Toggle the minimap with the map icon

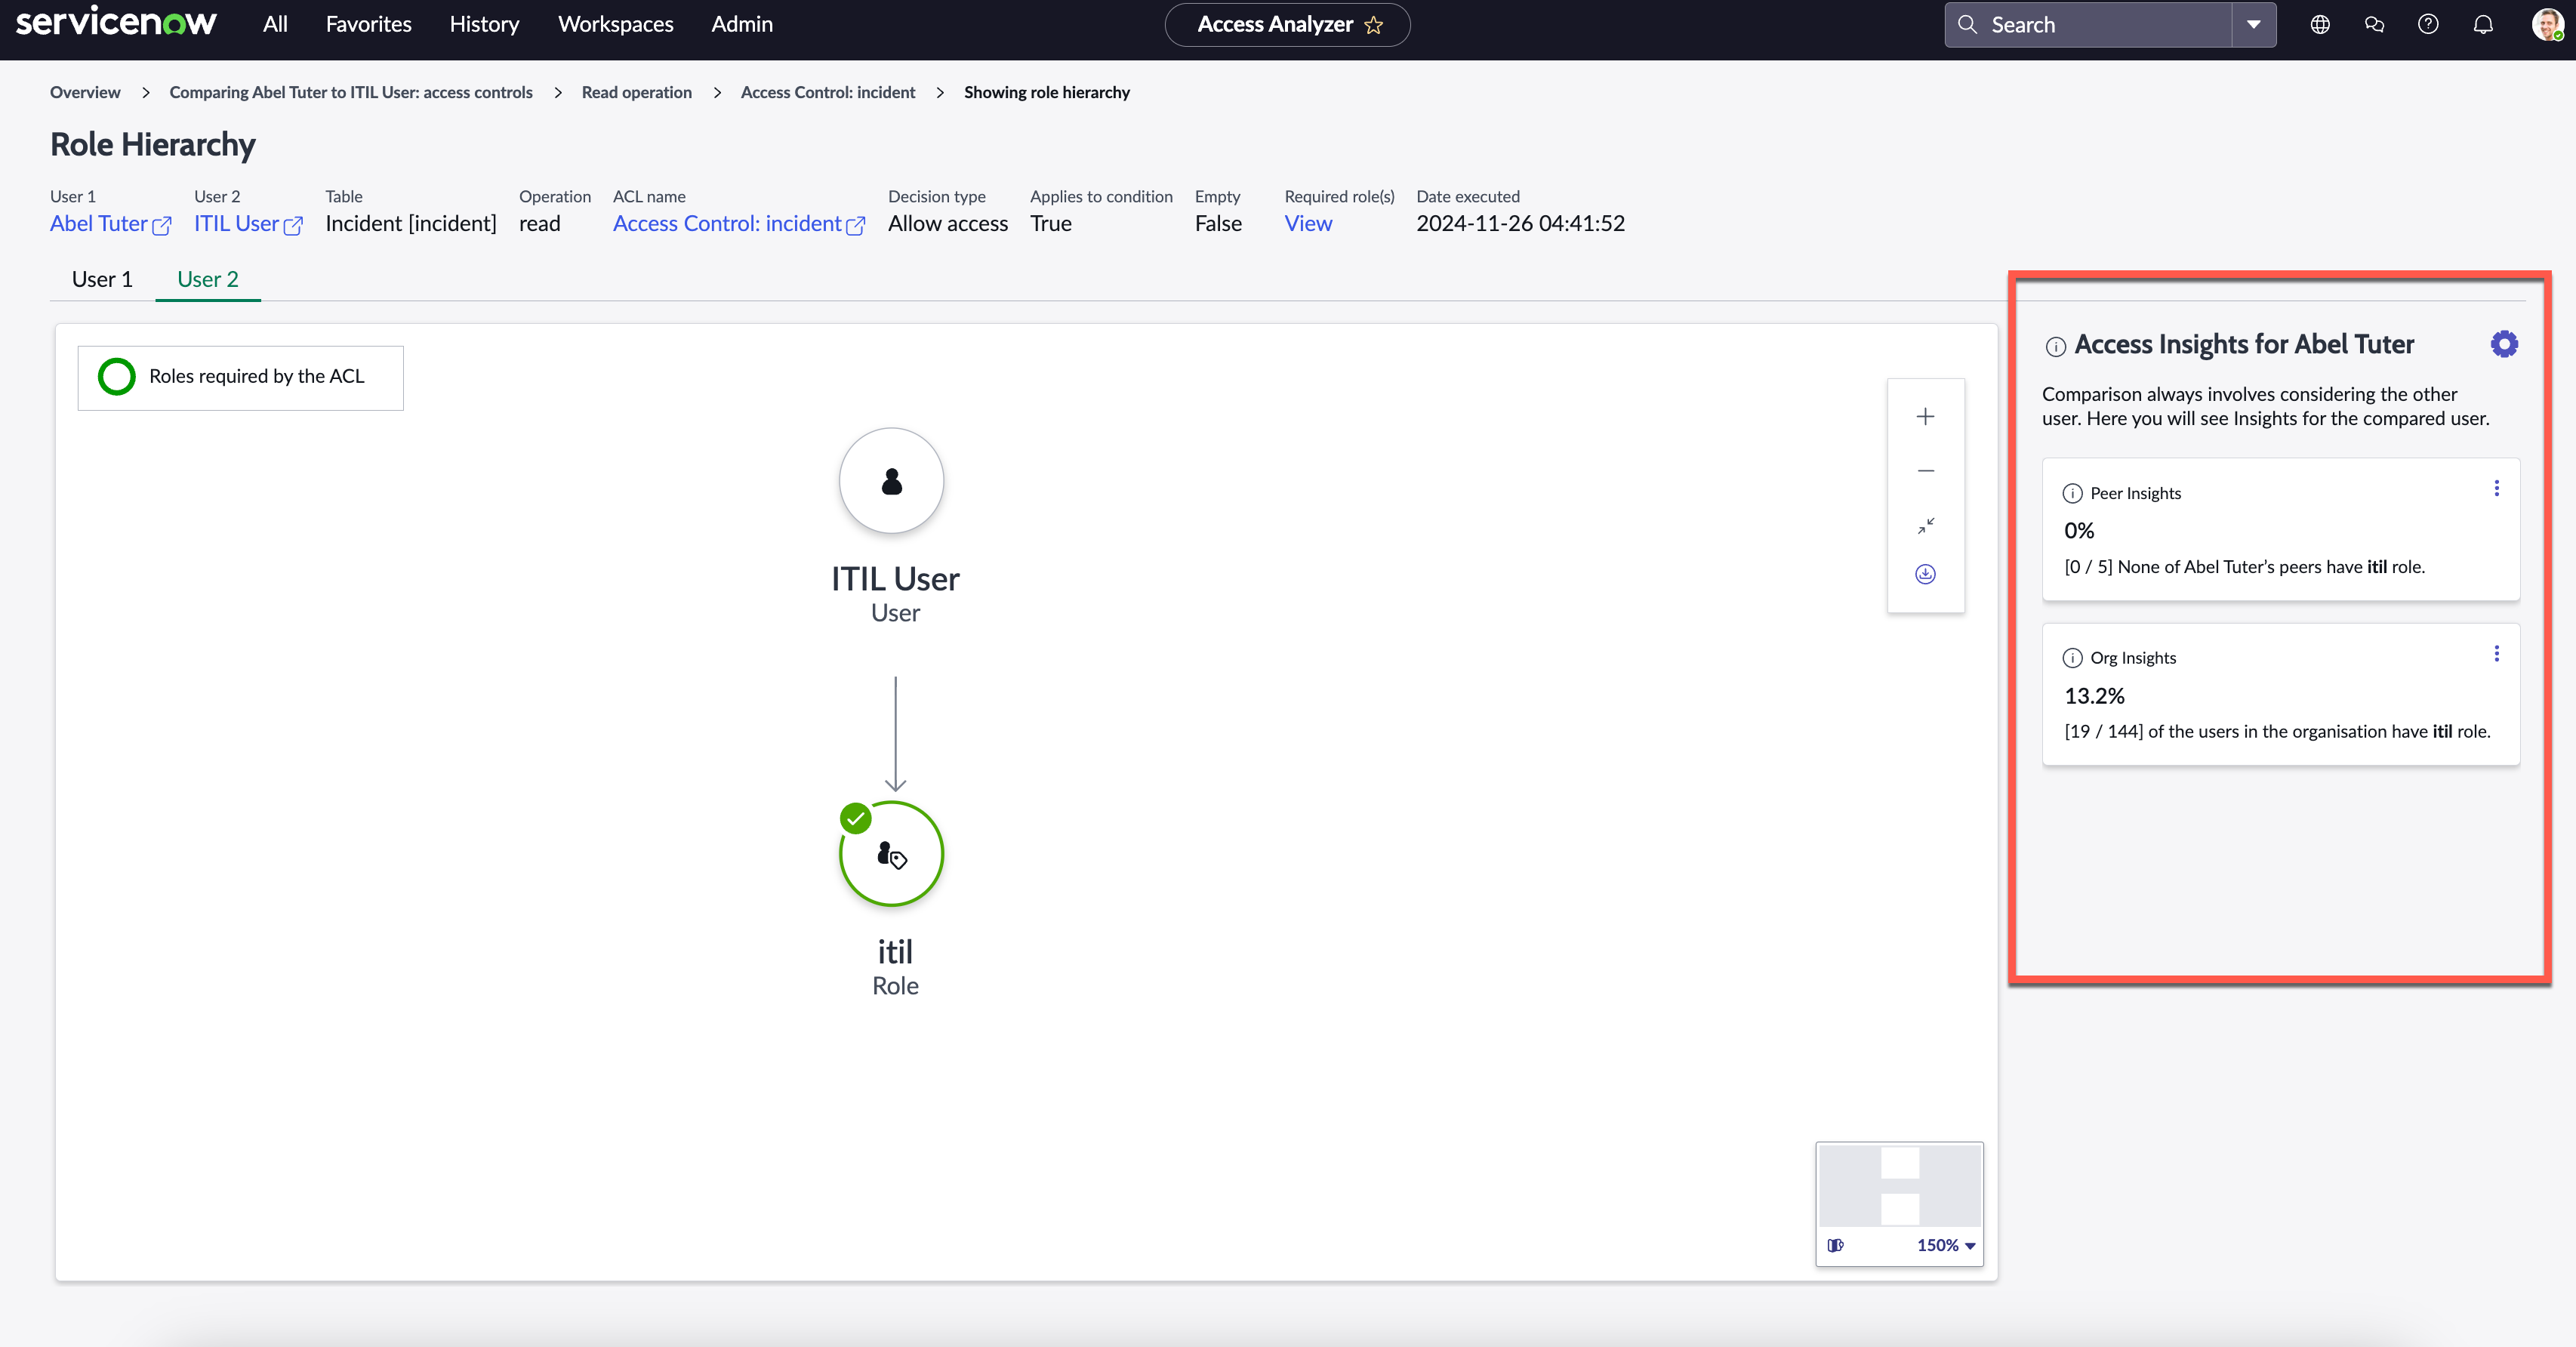(1835, 1246)
